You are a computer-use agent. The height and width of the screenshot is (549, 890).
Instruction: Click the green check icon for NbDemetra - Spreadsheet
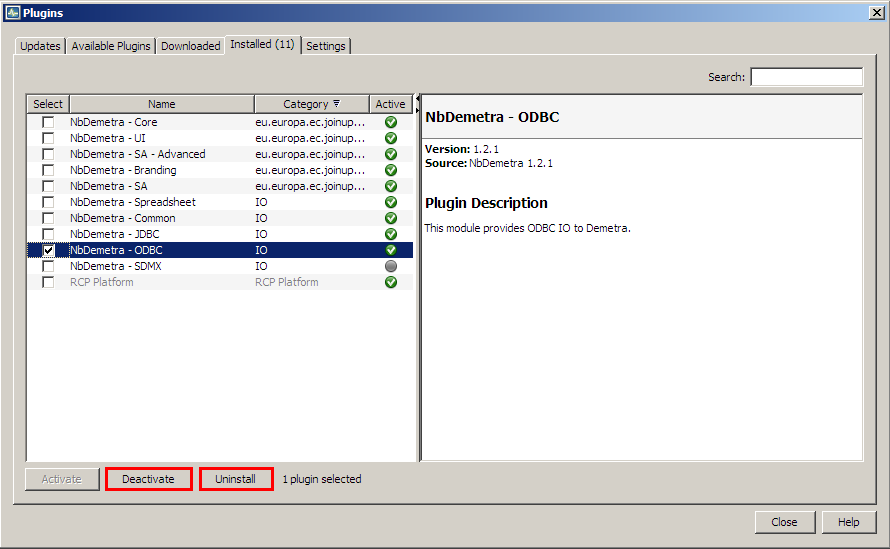tap(390, 202)
